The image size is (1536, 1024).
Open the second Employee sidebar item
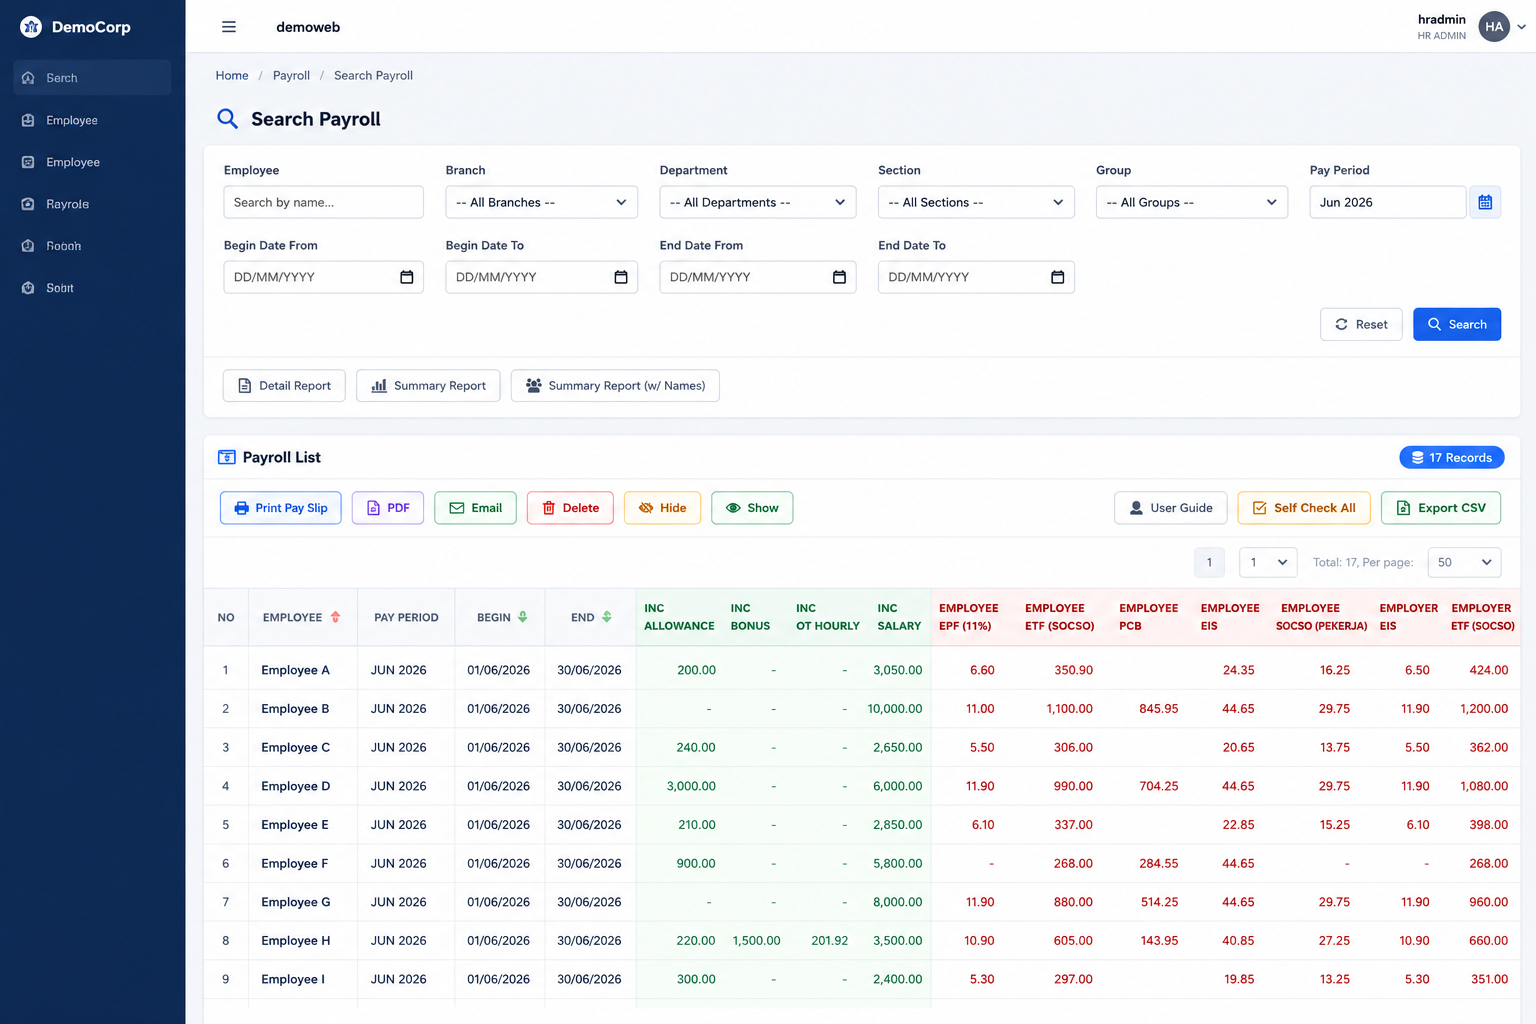(x=92, y=162)
